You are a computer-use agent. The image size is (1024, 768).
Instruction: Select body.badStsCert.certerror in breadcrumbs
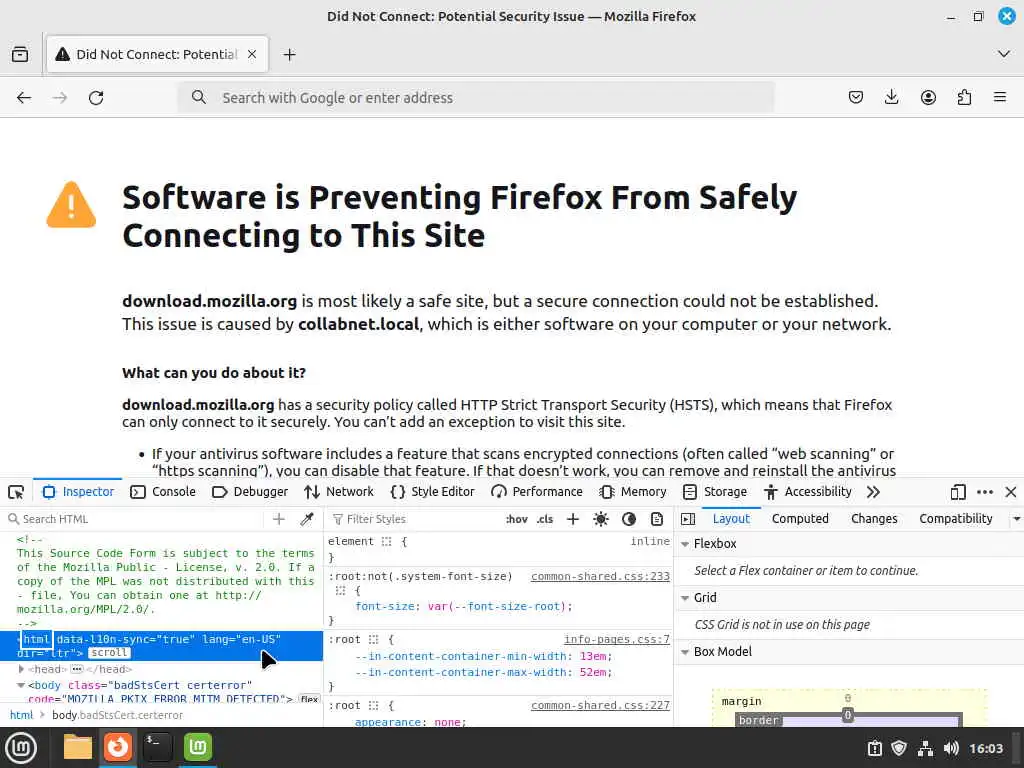pos(118,715)
